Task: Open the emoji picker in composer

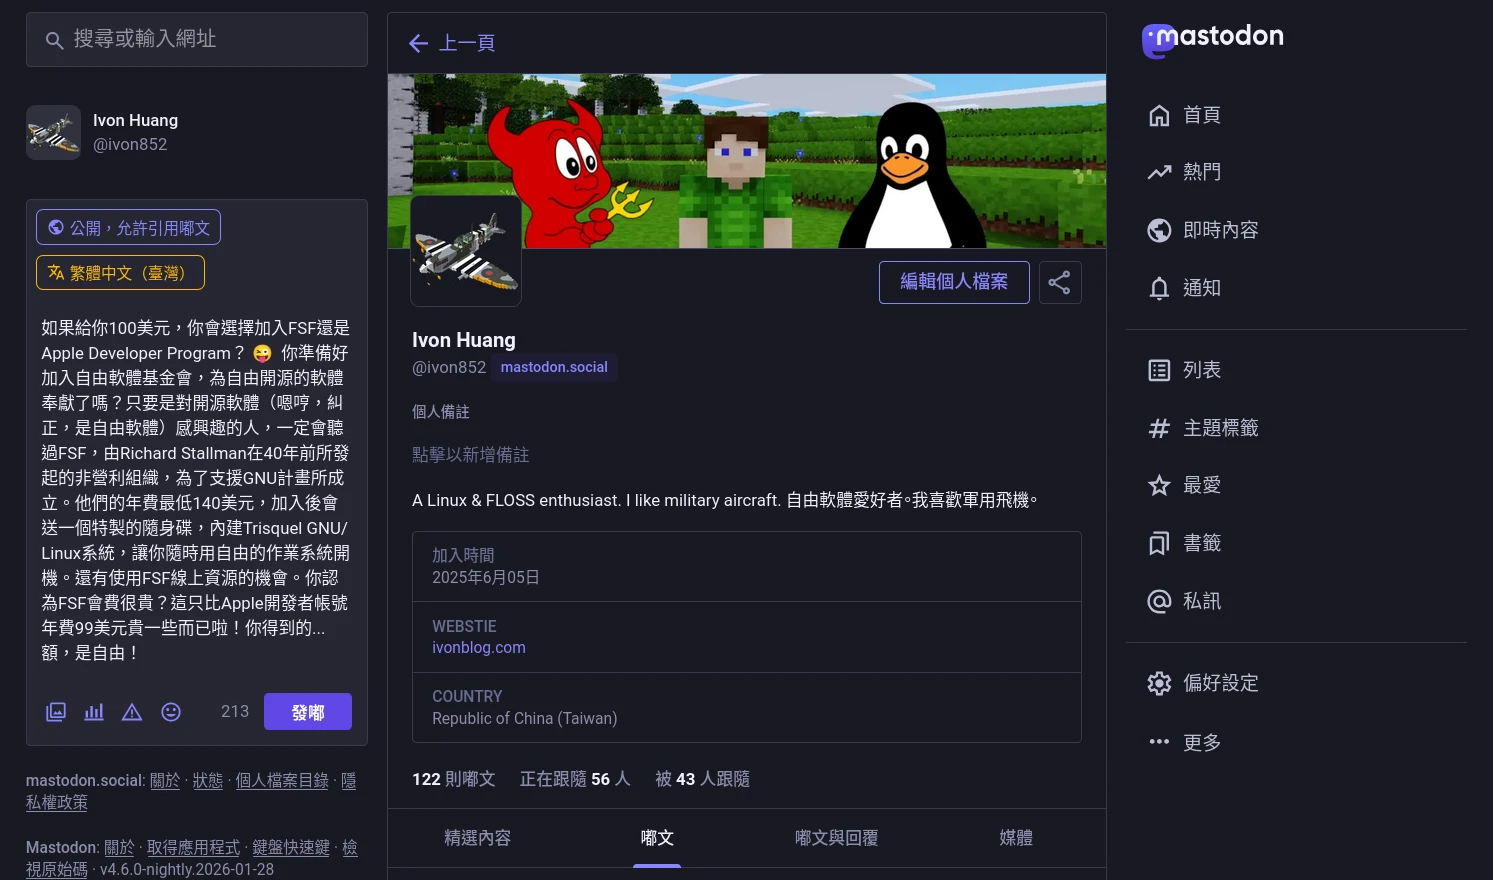Action: pos(171,712)
